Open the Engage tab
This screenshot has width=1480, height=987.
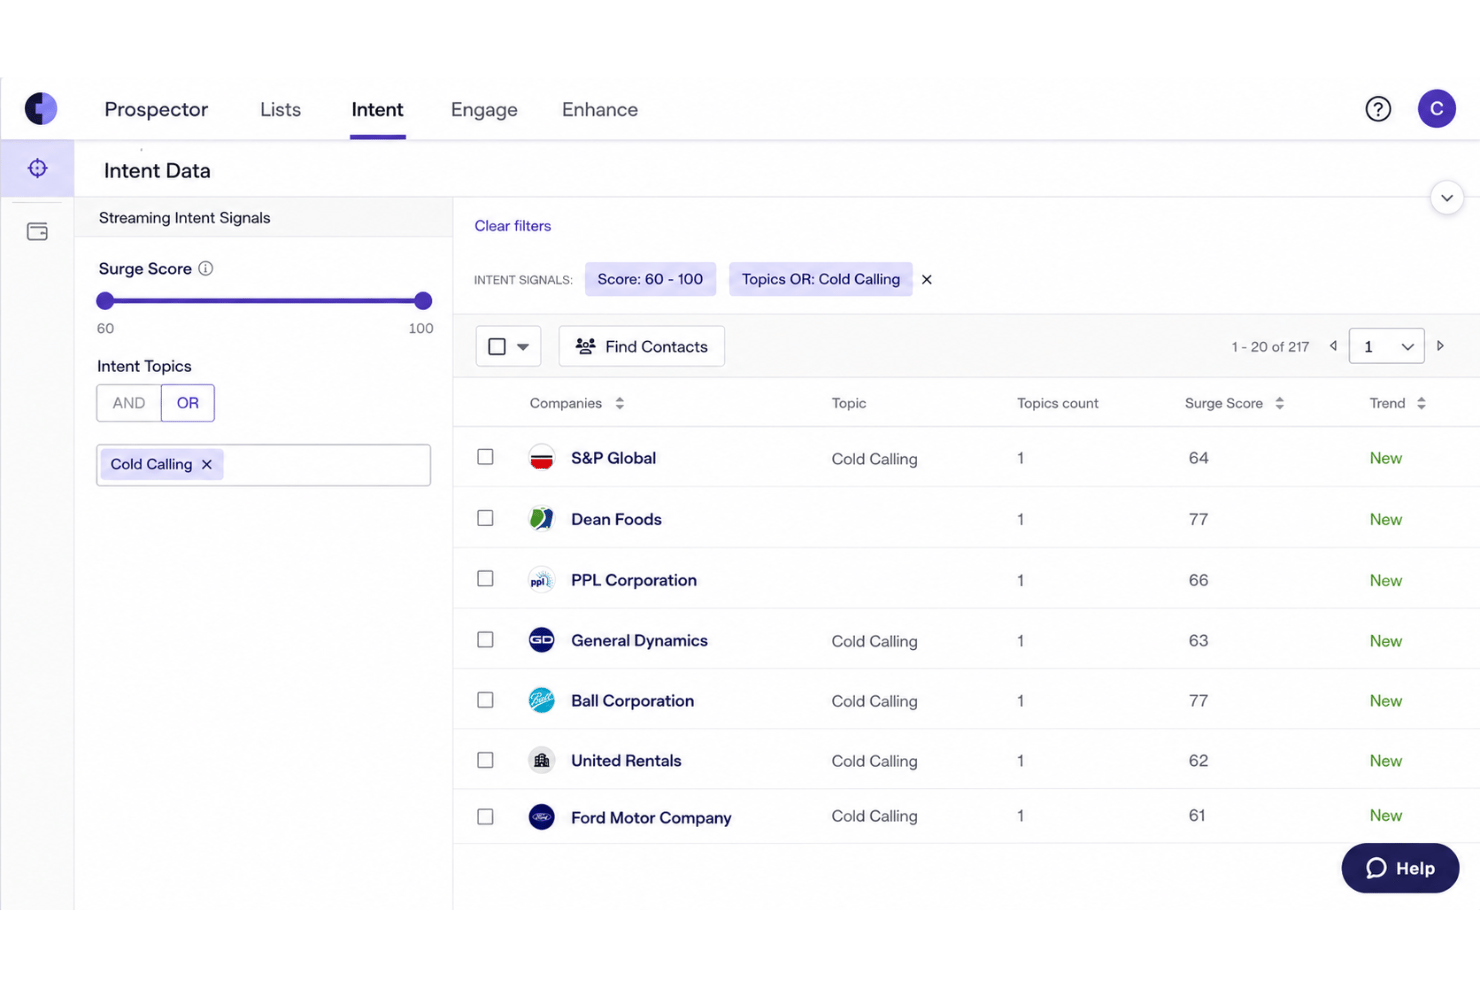coord(484,109)
